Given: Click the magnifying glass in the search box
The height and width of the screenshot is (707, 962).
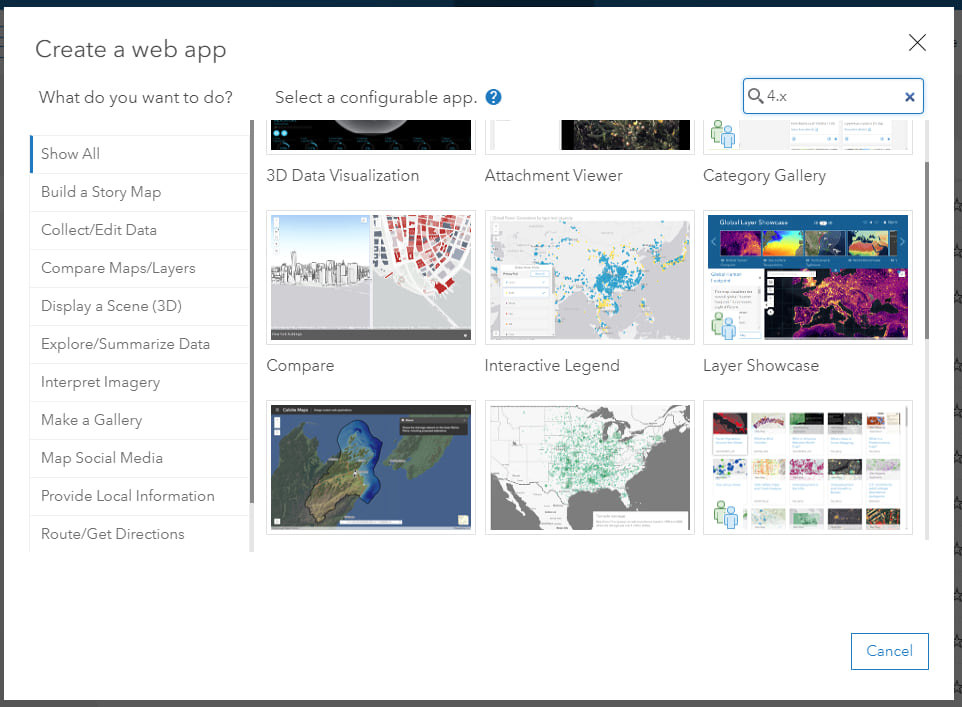Looking at the screenshot, I should tap(757, 96).
